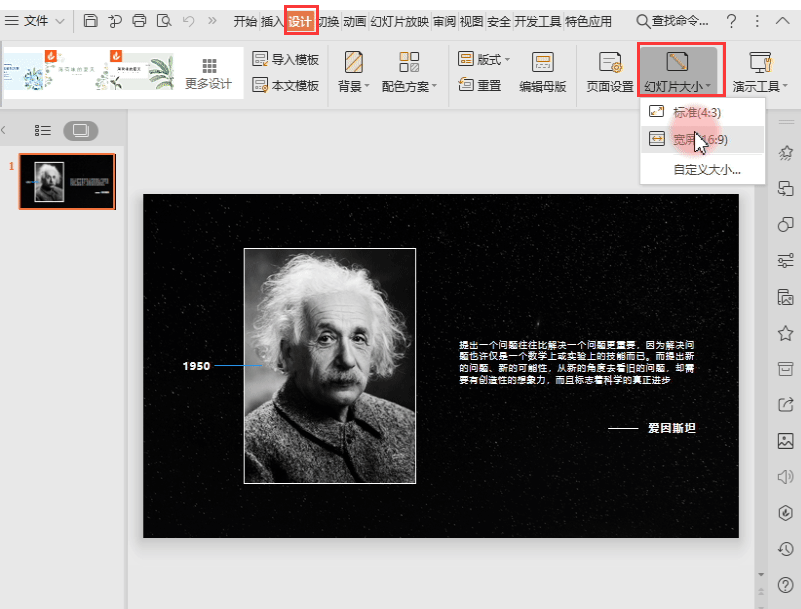Select slide 1 thumbnail in panel

67,181
